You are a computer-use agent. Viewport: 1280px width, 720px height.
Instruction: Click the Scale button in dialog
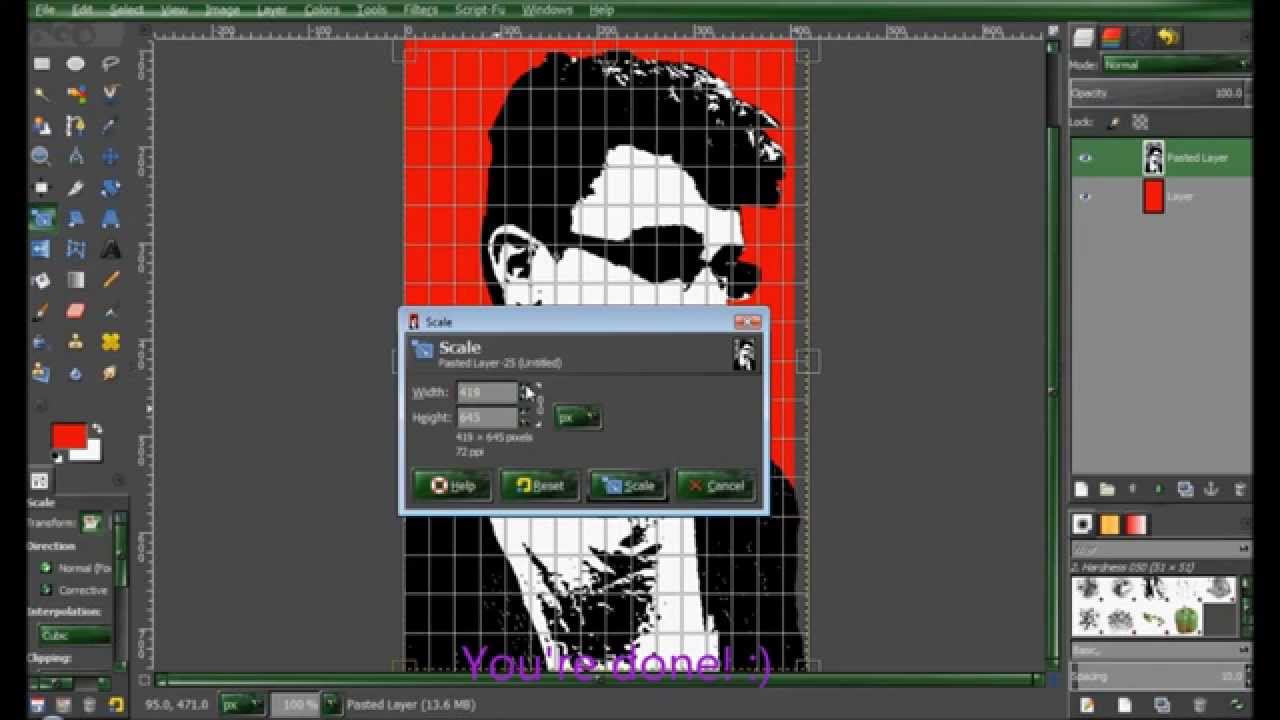pos(627,486)
